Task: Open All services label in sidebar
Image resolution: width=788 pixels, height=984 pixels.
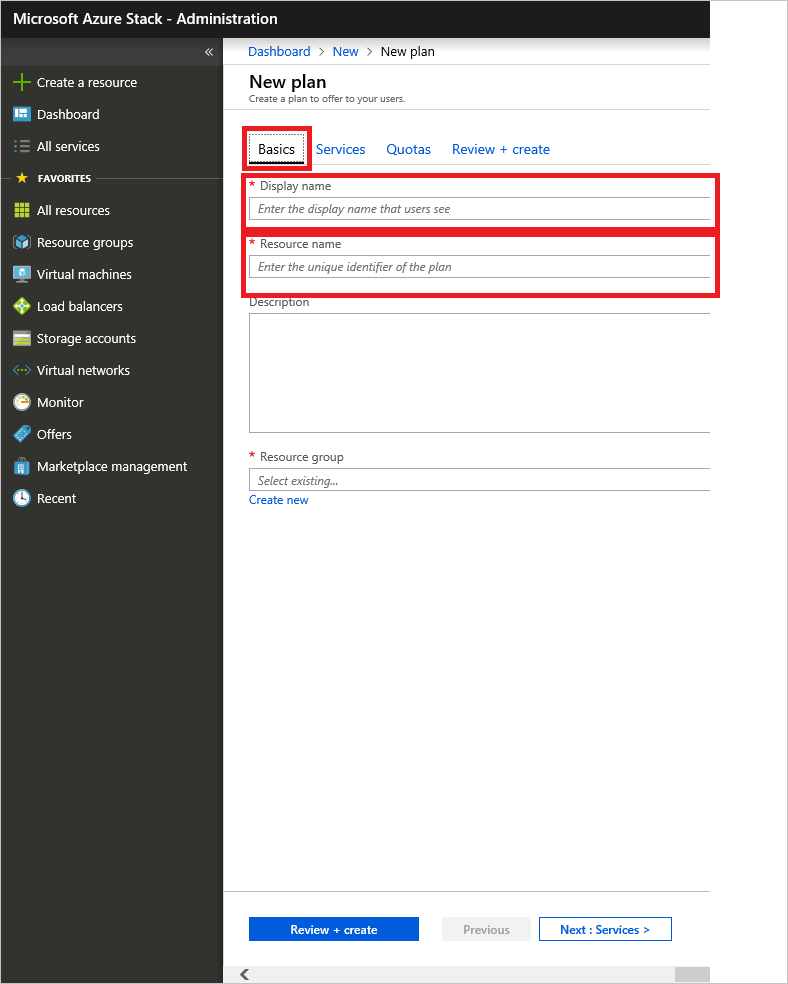Action: coord(68,146)
